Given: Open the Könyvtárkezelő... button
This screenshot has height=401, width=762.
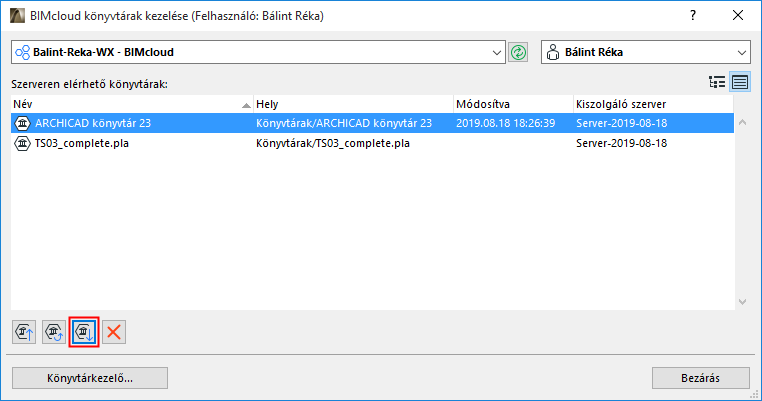Looking at the screenshot, I should [90, 378].
